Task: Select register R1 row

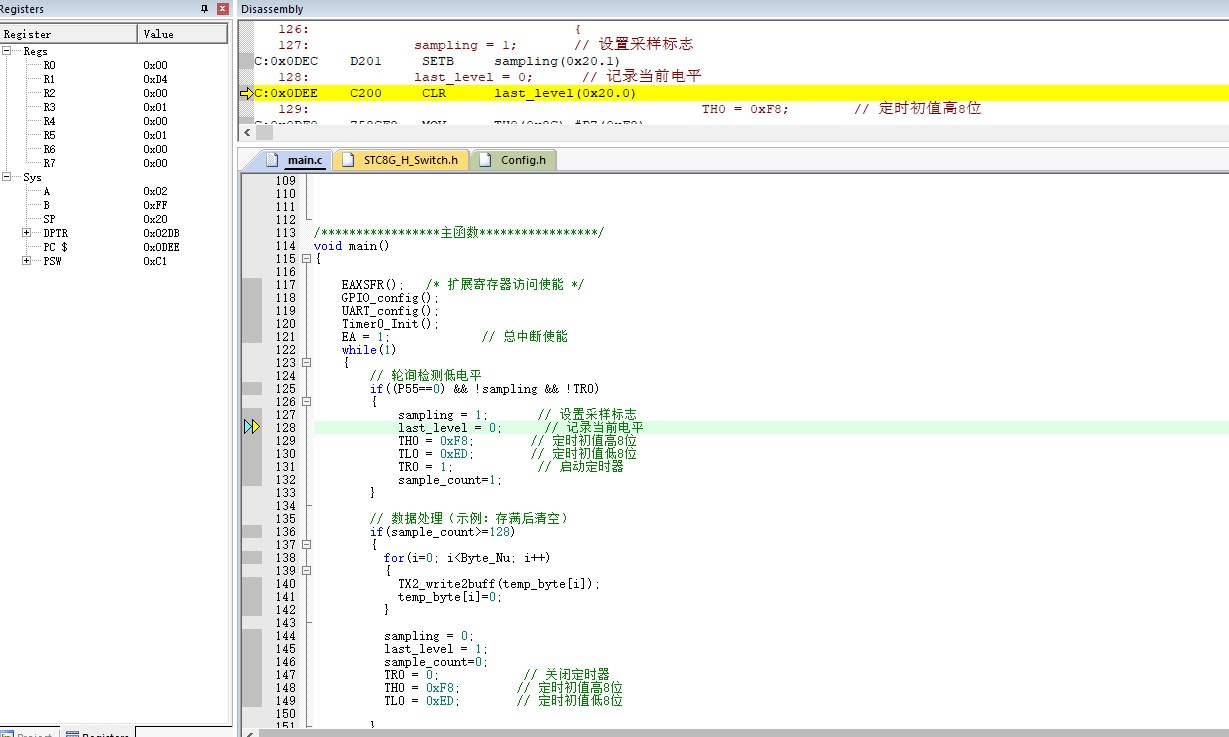Action: 114,79
